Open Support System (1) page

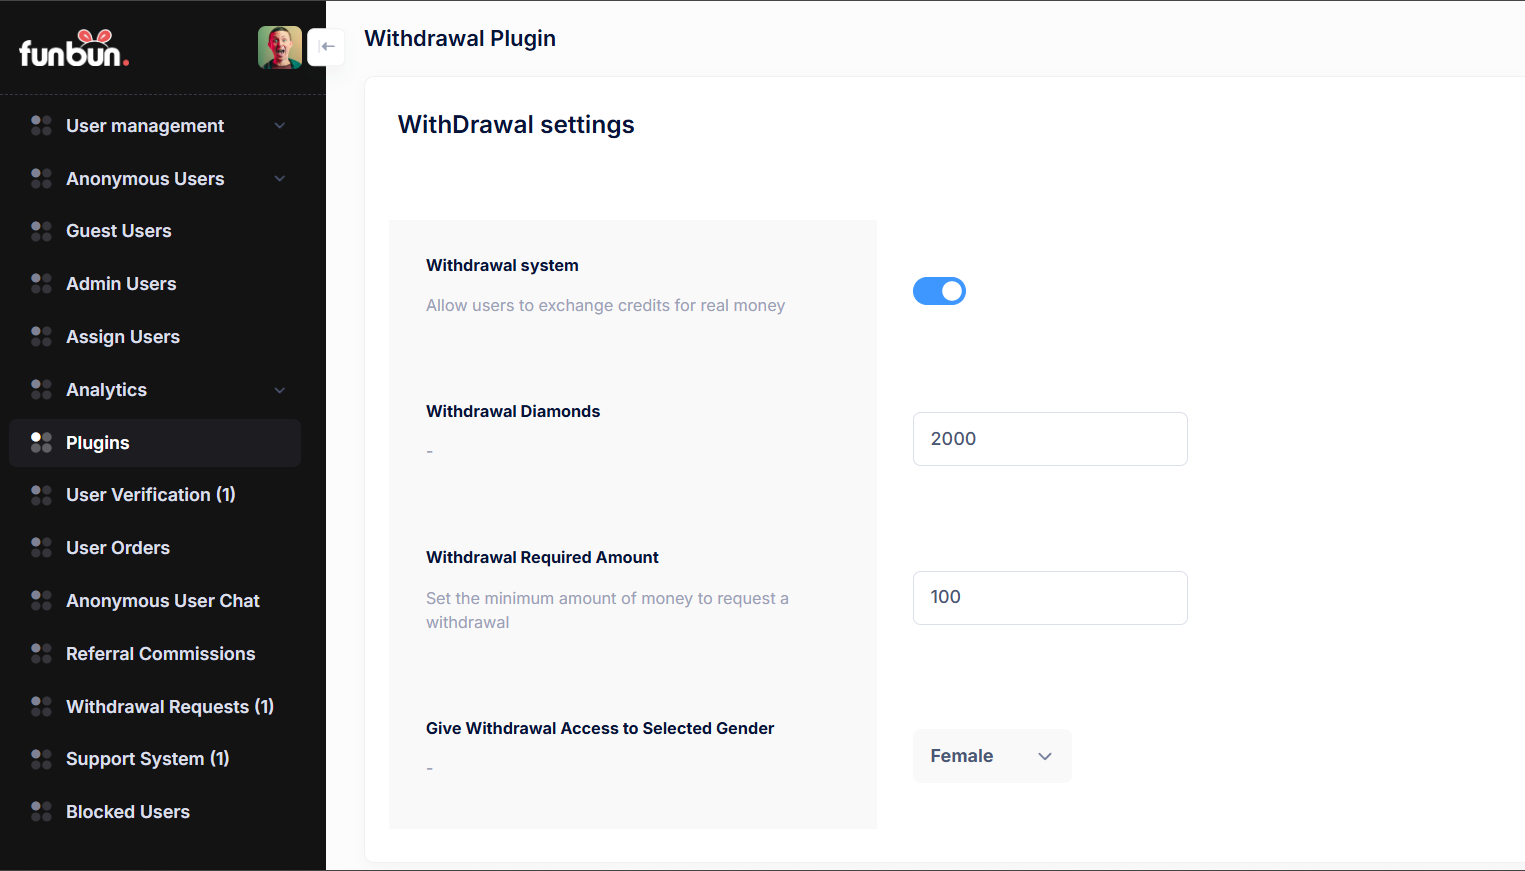(x=147, y=759)
